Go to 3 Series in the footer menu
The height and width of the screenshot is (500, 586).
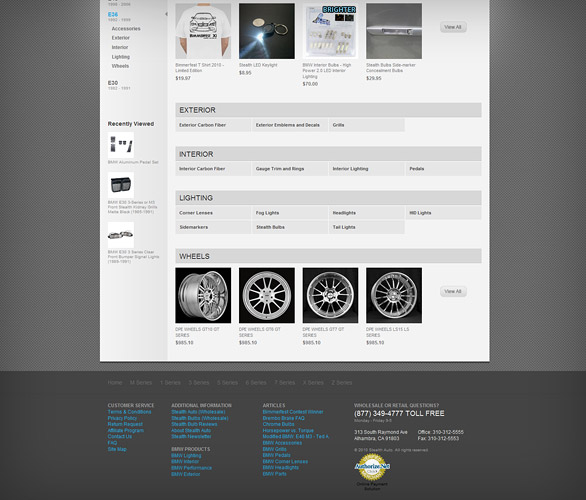pyautogui.click(x=198, y=383)
